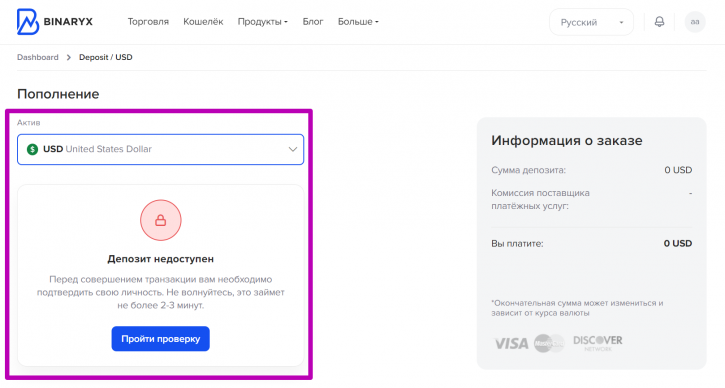
Task: Click the identity verification description text
Action: 160,292
